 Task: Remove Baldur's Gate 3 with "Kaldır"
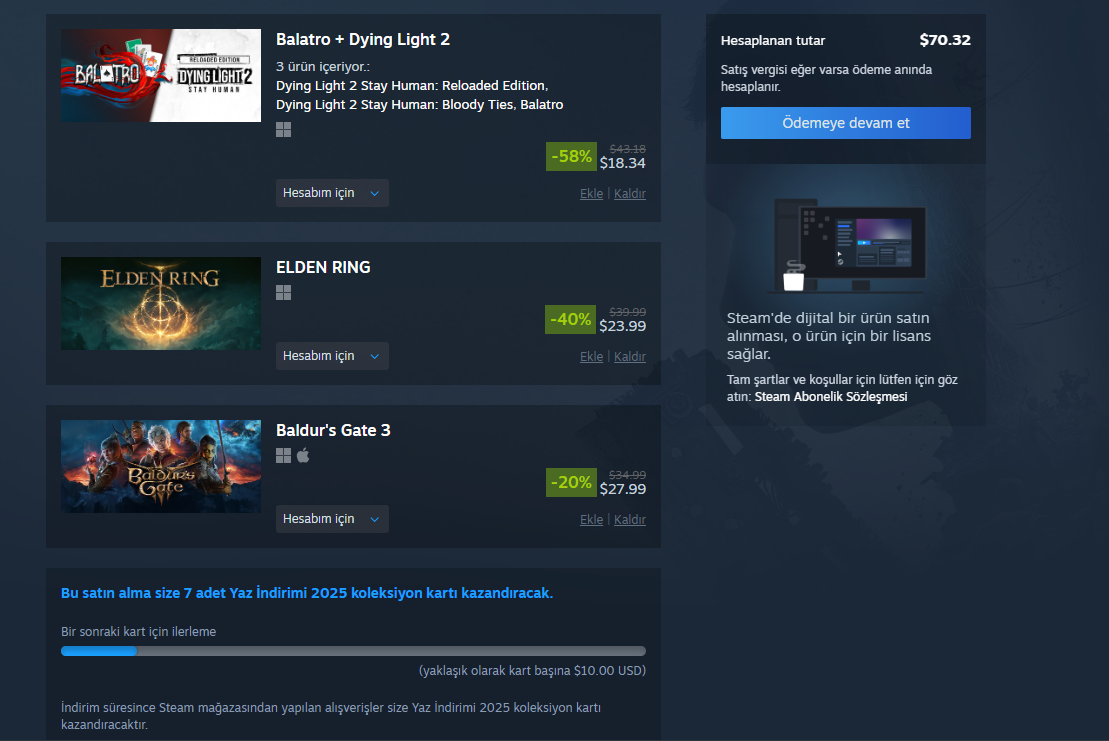629,520
